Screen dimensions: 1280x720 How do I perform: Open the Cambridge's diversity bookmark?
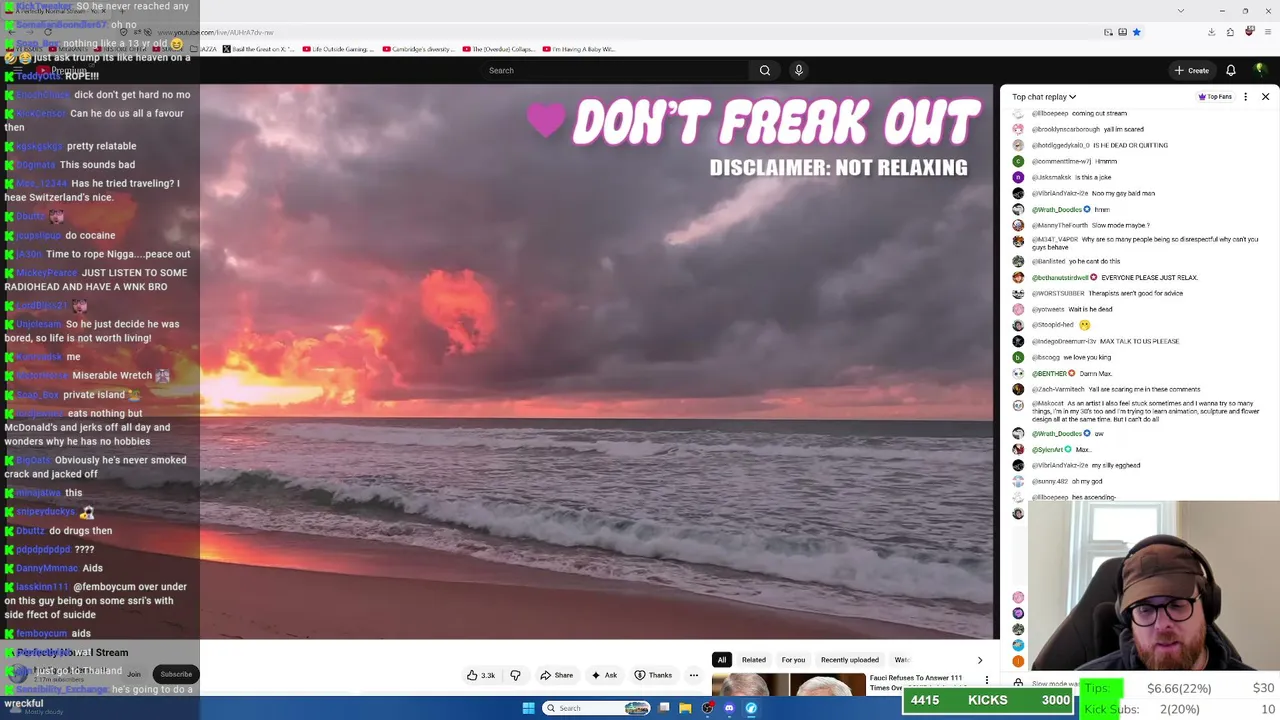tap(418, 49)
